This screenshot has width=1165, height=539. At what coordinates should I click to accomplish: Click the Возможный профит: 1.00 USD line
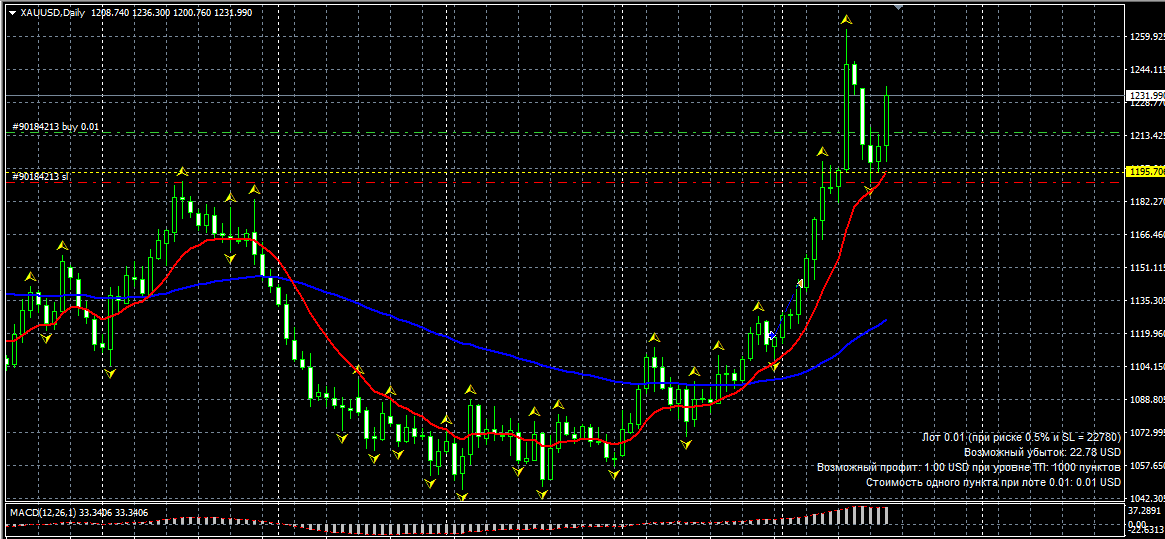tap(969, 468)
